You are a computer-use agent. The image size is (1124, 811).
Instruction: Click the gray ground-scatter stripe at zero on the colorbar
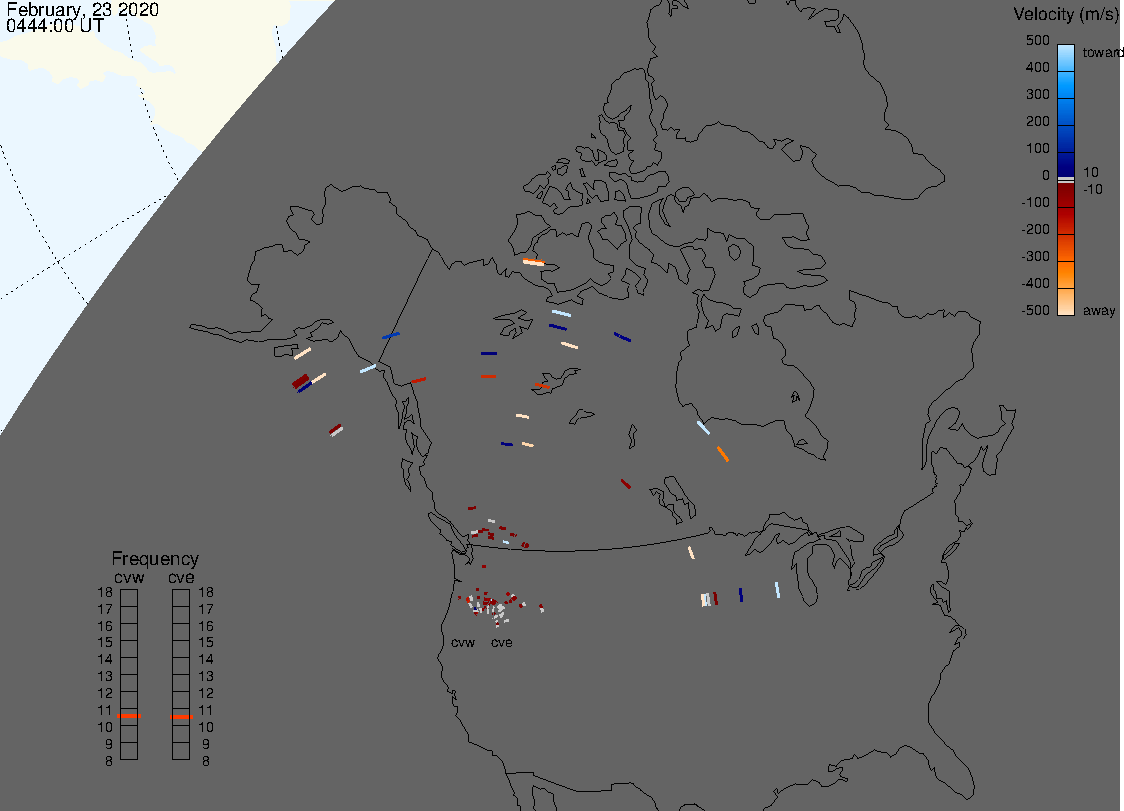tap(1066, 180)
